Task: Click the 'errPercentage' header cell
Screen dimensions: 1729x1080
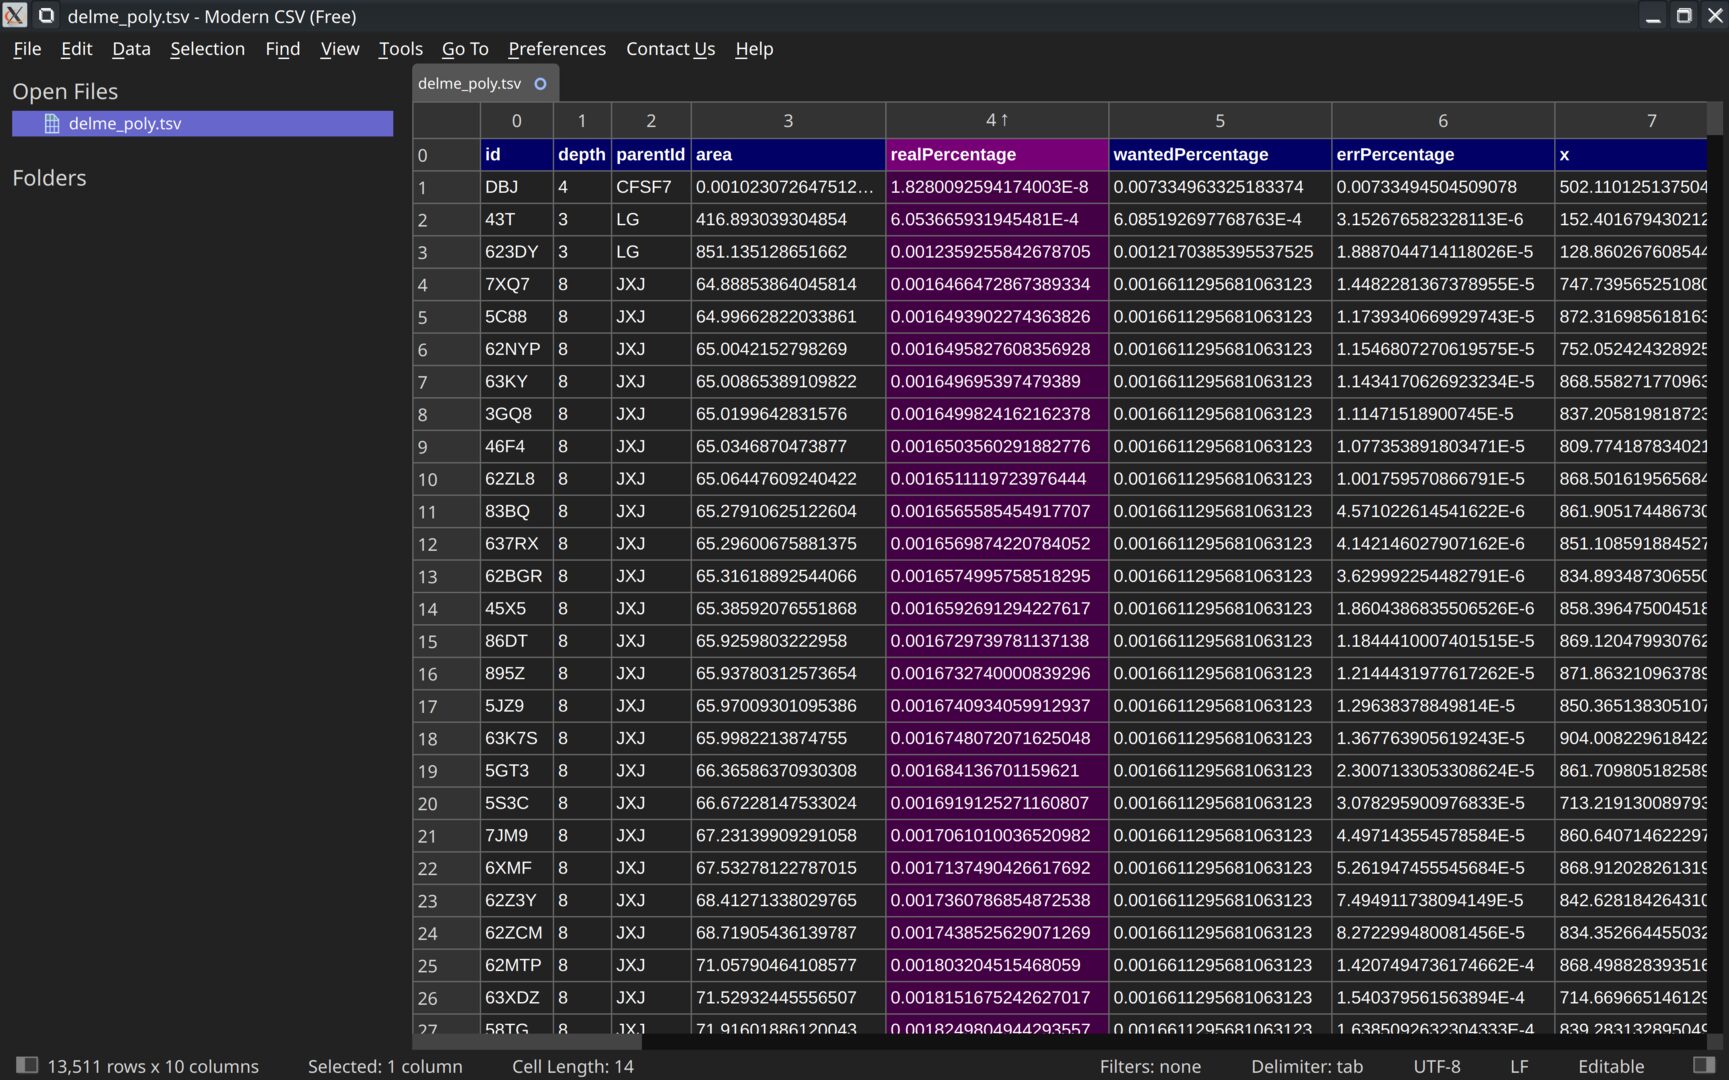Action: [x=1443, y=155]
